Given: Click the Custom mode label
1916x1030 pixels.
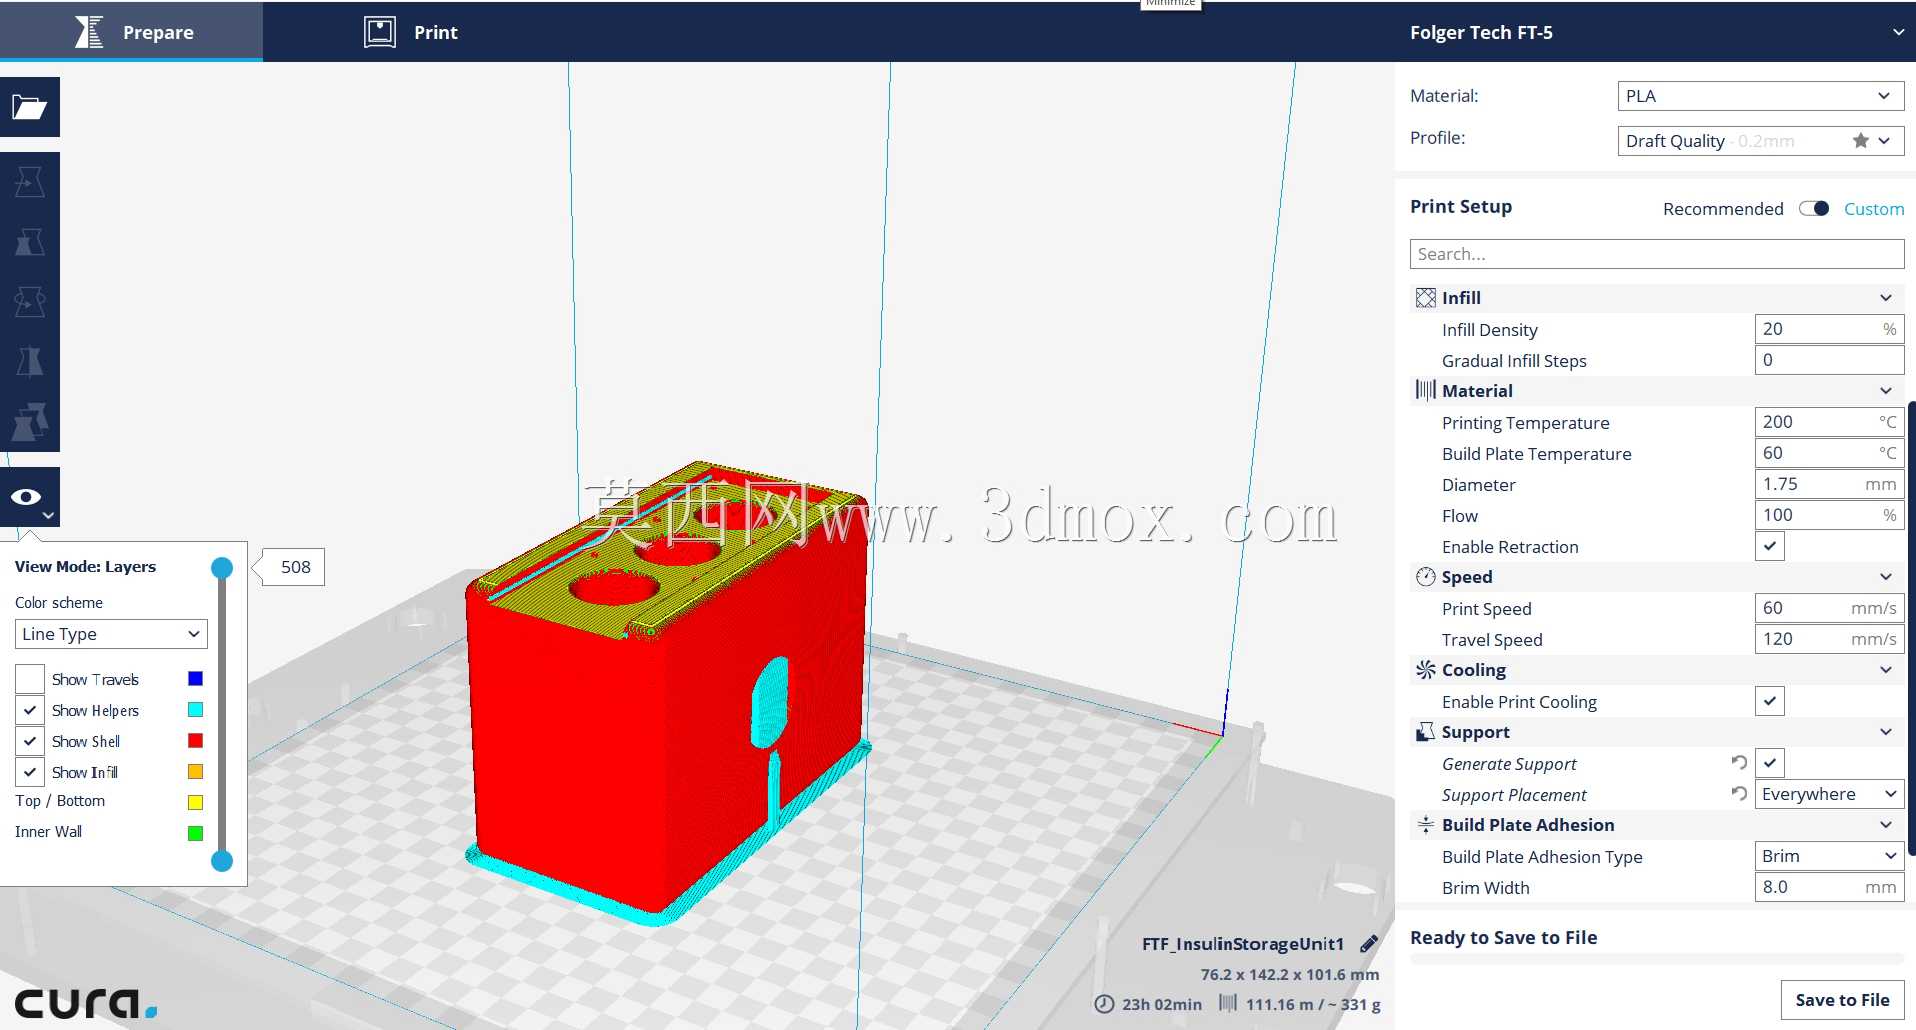Looking at the screenshot, I should pos(1874,209).
